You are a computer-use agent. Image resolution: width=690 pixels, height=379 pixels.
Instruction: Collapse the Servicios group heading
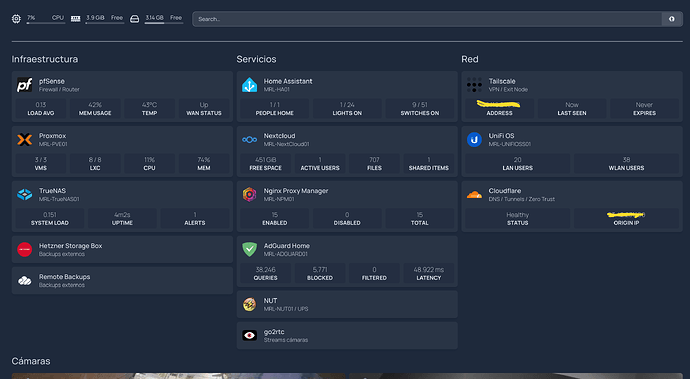(256, 59)
